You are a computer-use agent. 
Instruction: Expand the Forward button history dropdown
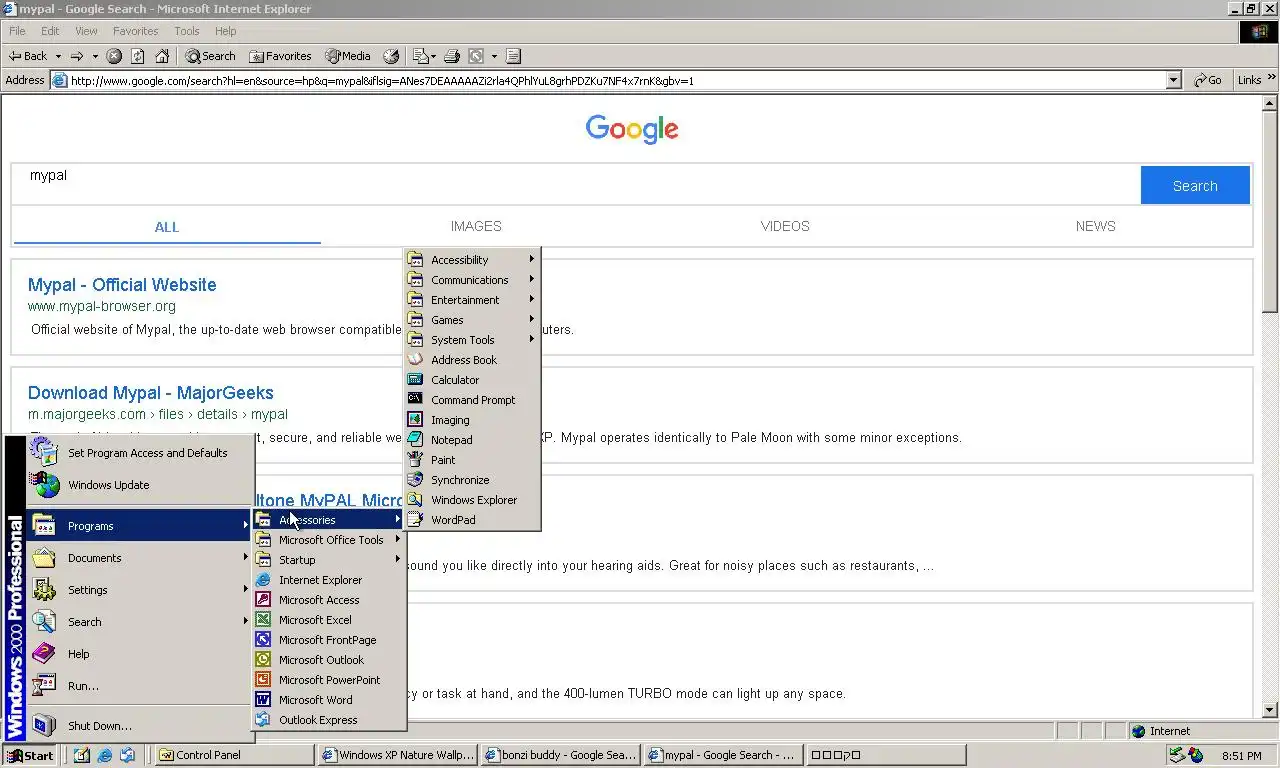95,56
